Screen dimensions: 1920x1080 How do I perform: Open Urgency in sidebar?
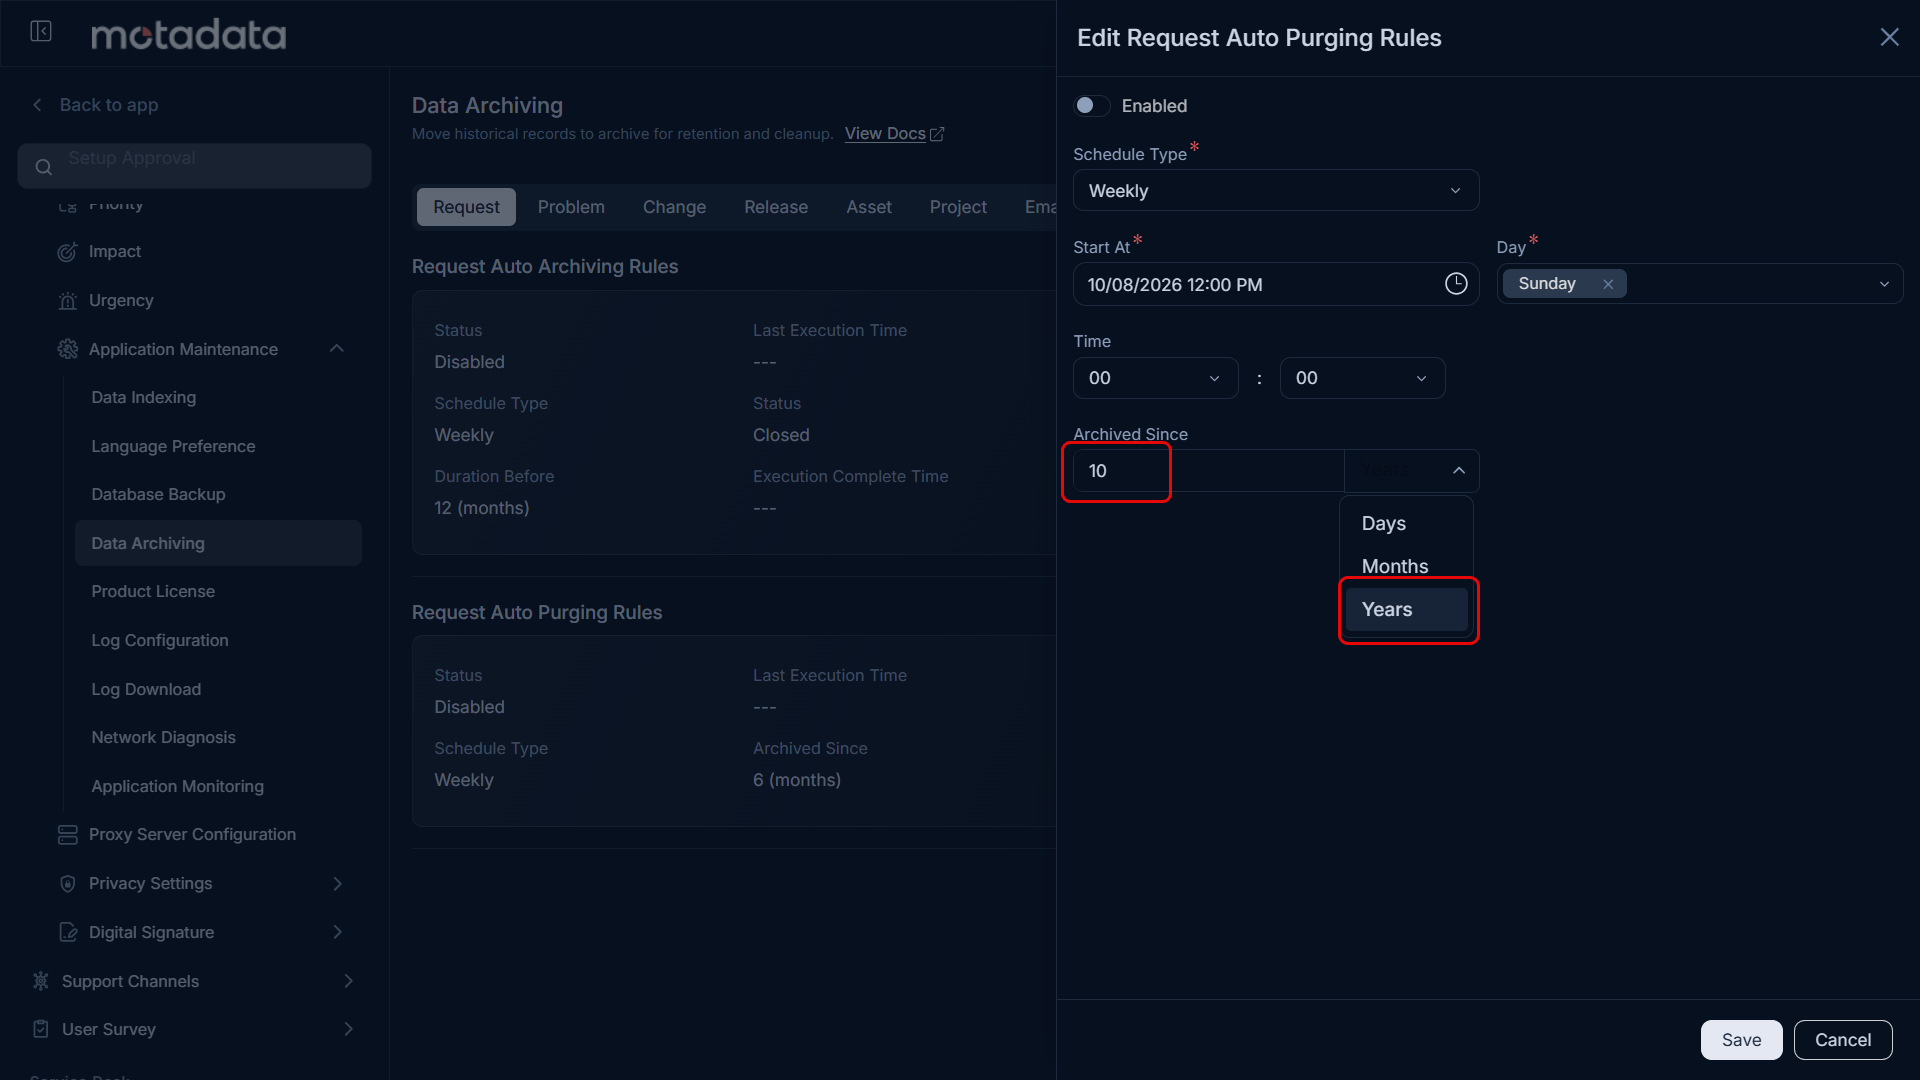pos(121,301)
